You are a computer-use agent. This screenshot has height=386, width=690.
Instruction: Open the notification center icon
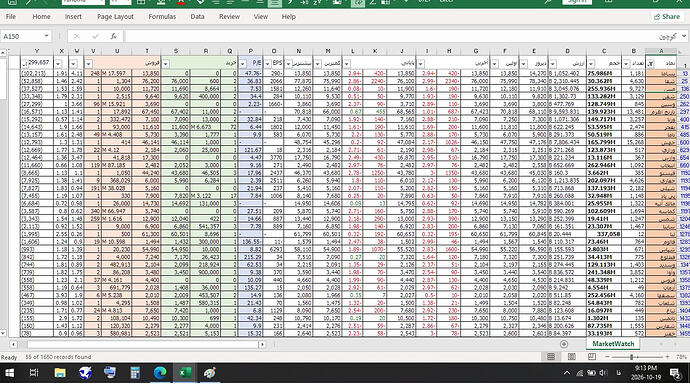(x=675, y=373)
